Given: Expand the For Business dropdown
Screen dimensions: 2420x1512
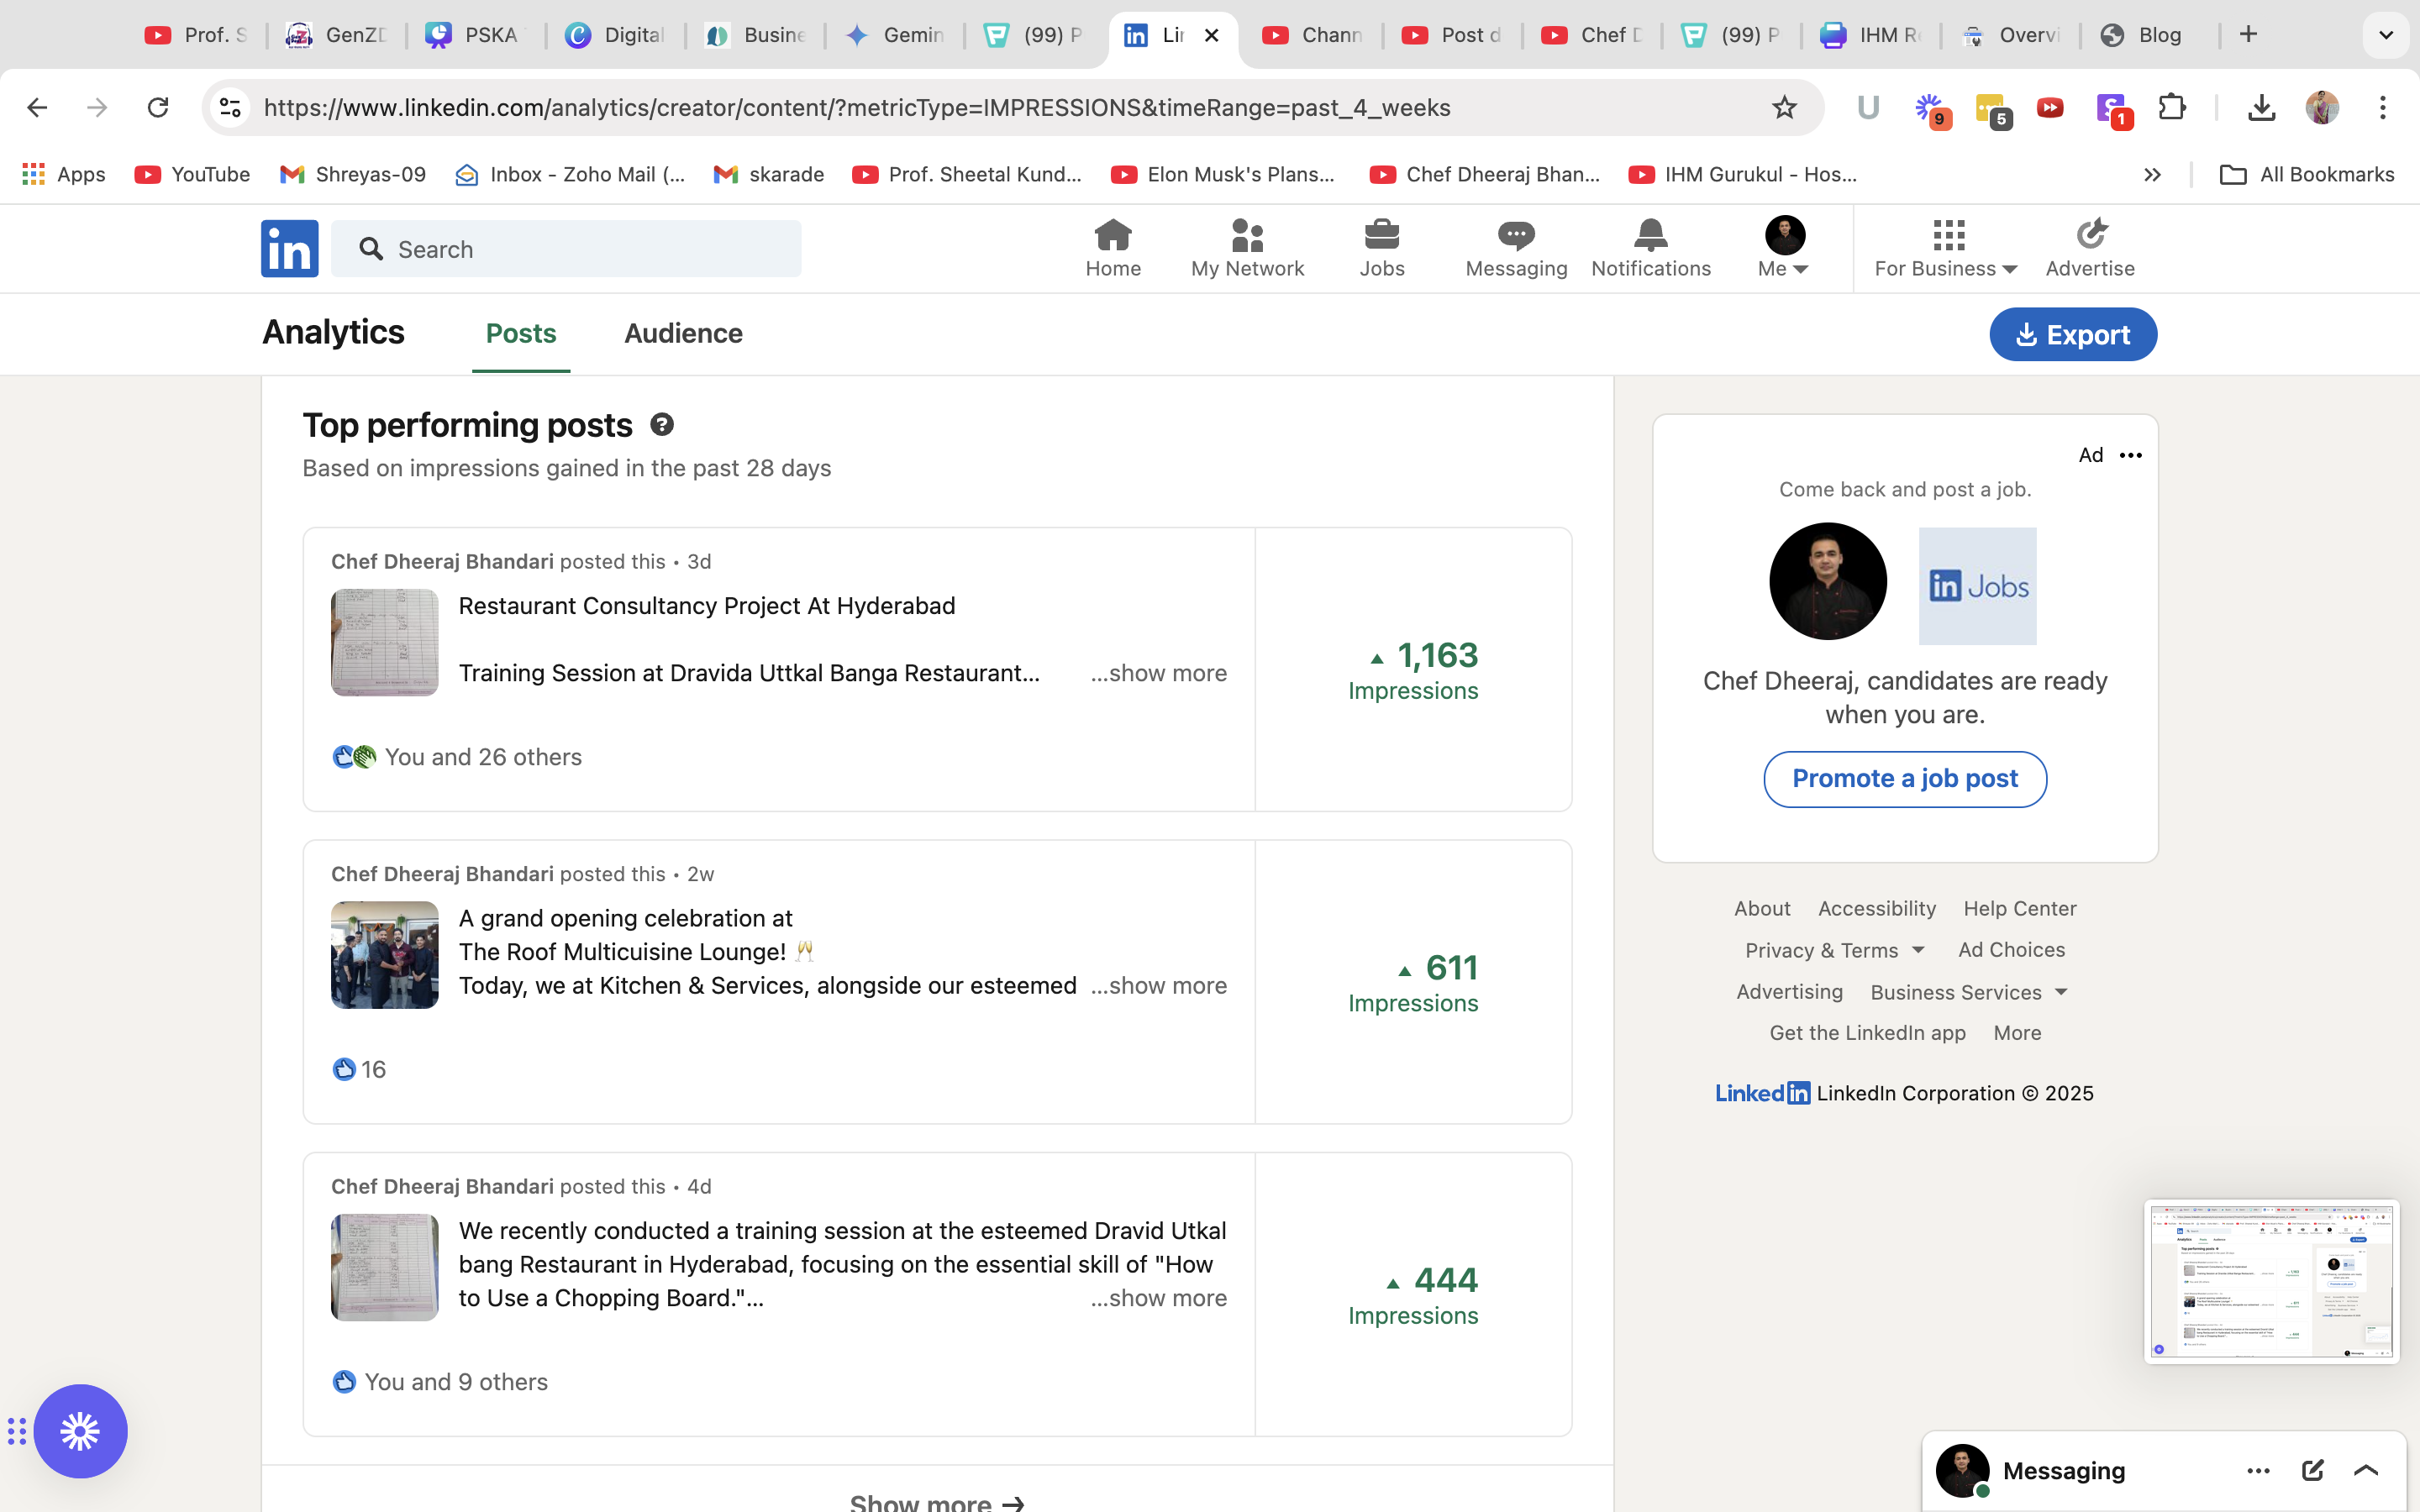Looking at the screenshot, I should [1946, 248].
